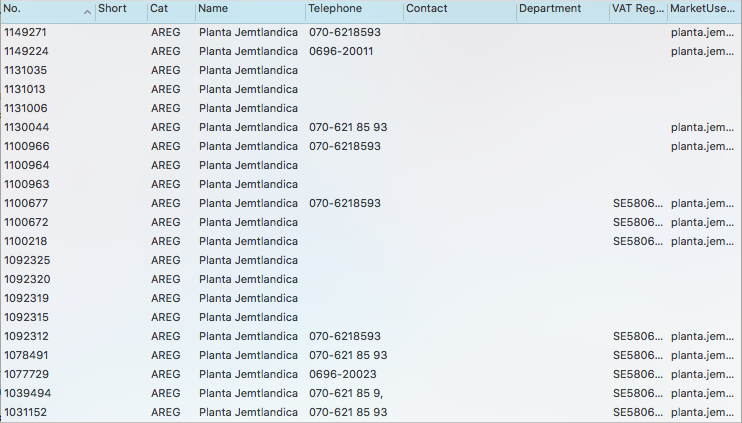Click telephone 070-6218593 in row 1149271
742x423 pixels.
pyautogui.click(x=345, y=32)
